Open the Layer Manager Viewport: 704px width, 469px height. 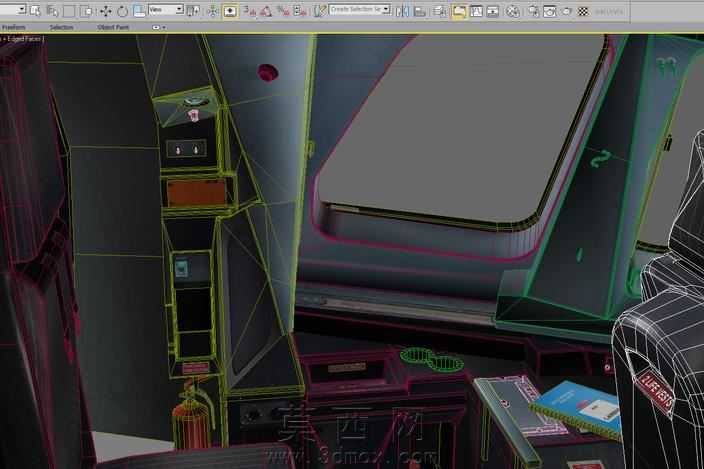coord(440,11)
